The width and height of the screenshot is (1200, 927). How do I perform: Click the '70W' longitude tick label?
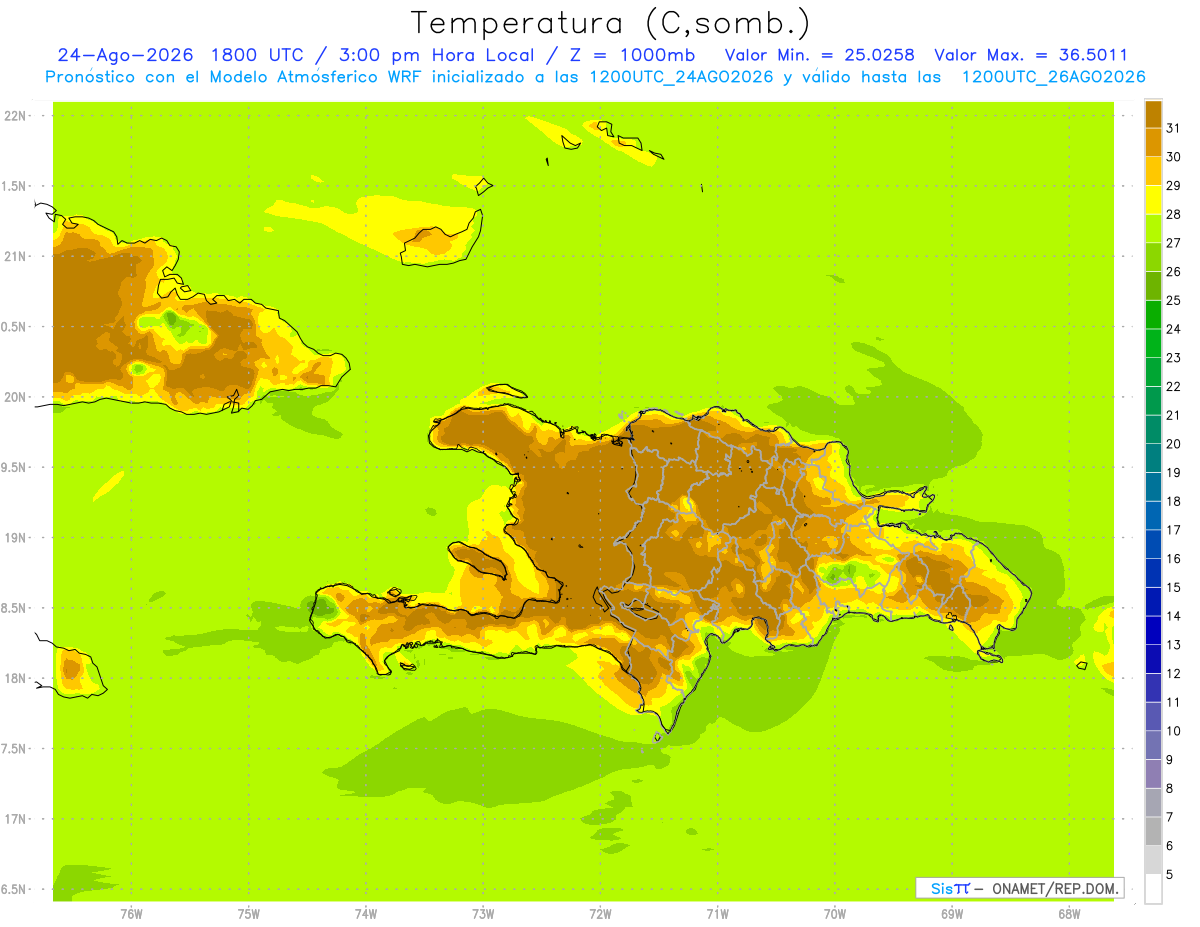tap(835, 914)
